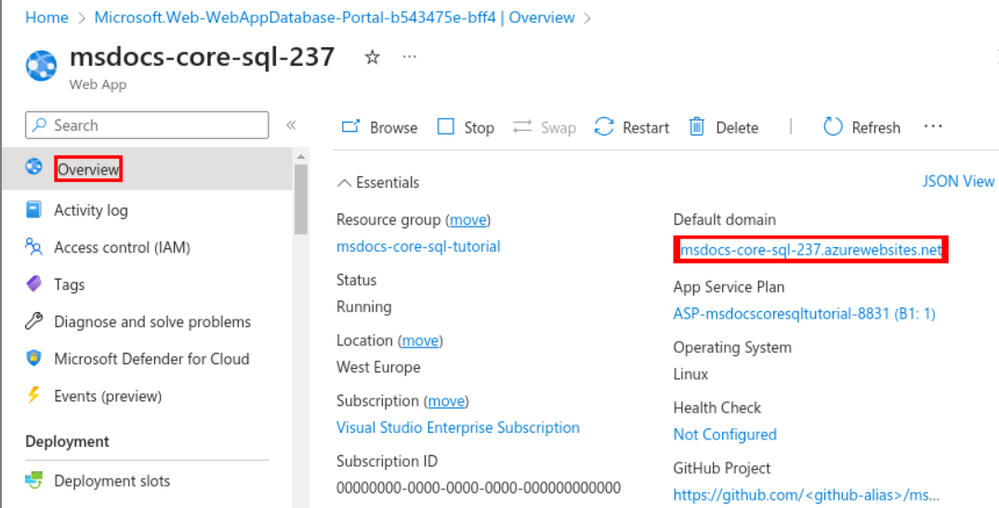Click the Access control people icon

coord(34,246)
